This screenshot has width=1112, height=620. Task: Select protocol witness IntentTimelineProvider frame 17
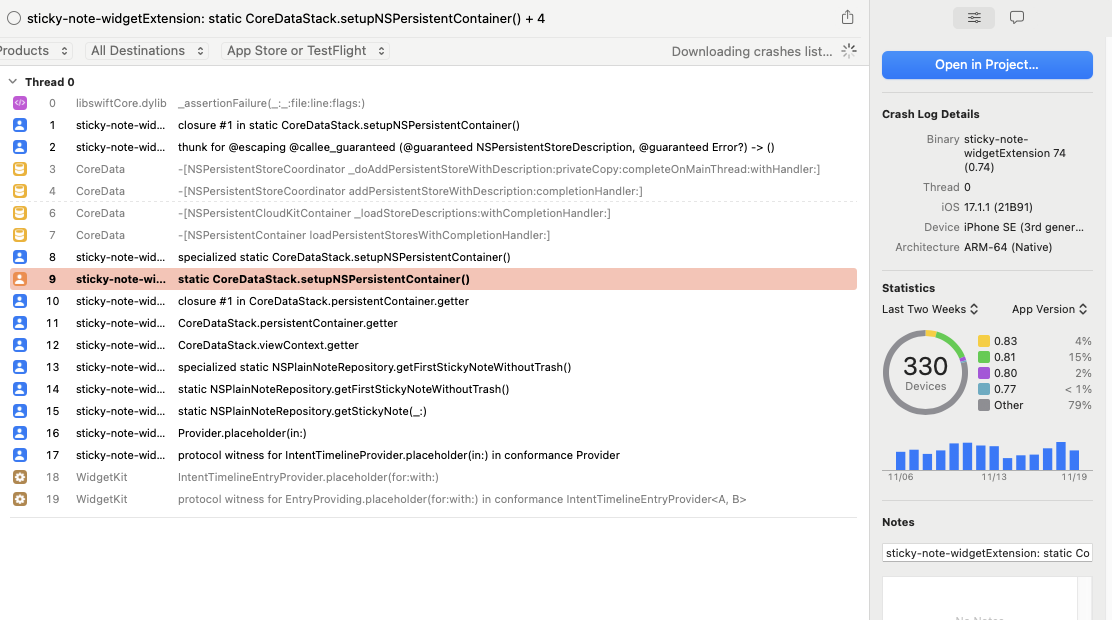[x=399, y=455]
